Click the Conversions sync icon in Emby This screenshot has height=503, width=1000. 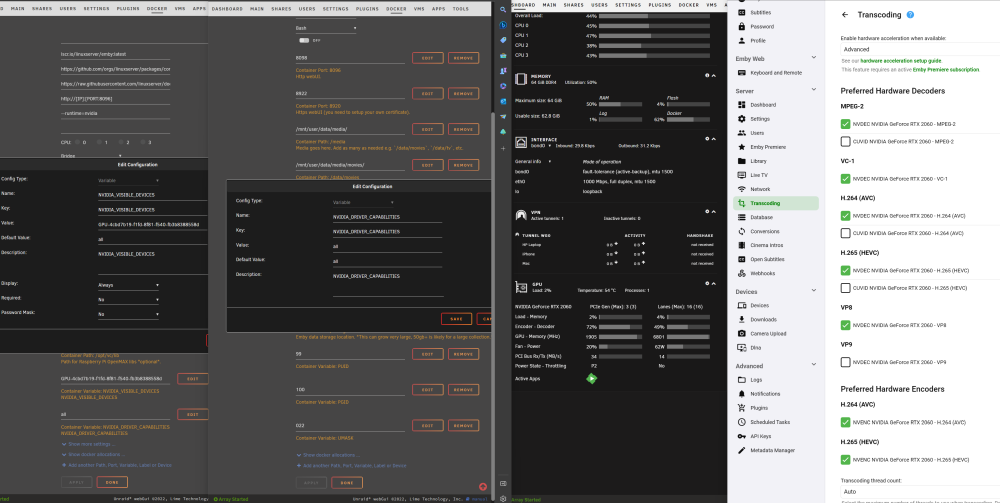pyautogui.click(x=741, y=231)
